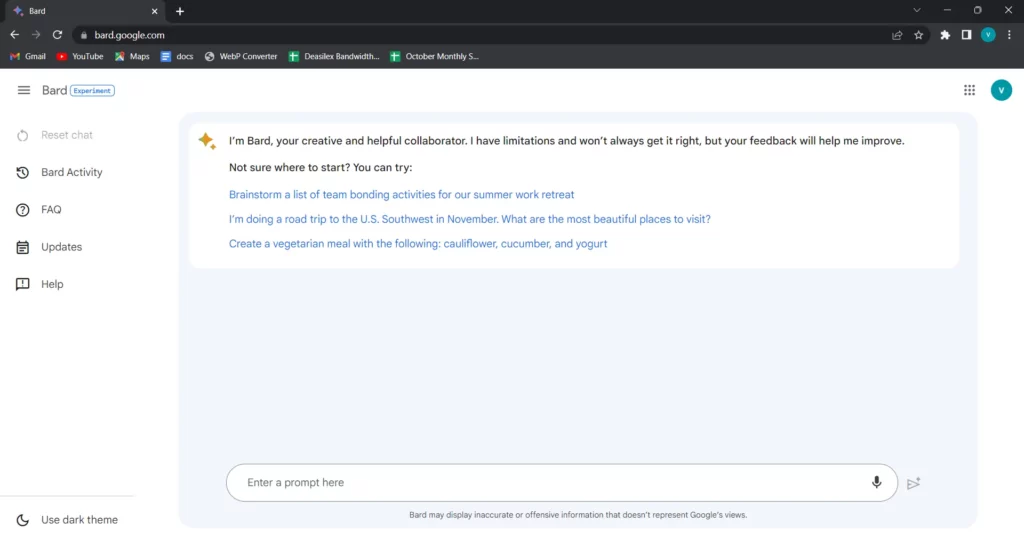
Task: Open the Maps bookmark
Action: tap(132, 56)
